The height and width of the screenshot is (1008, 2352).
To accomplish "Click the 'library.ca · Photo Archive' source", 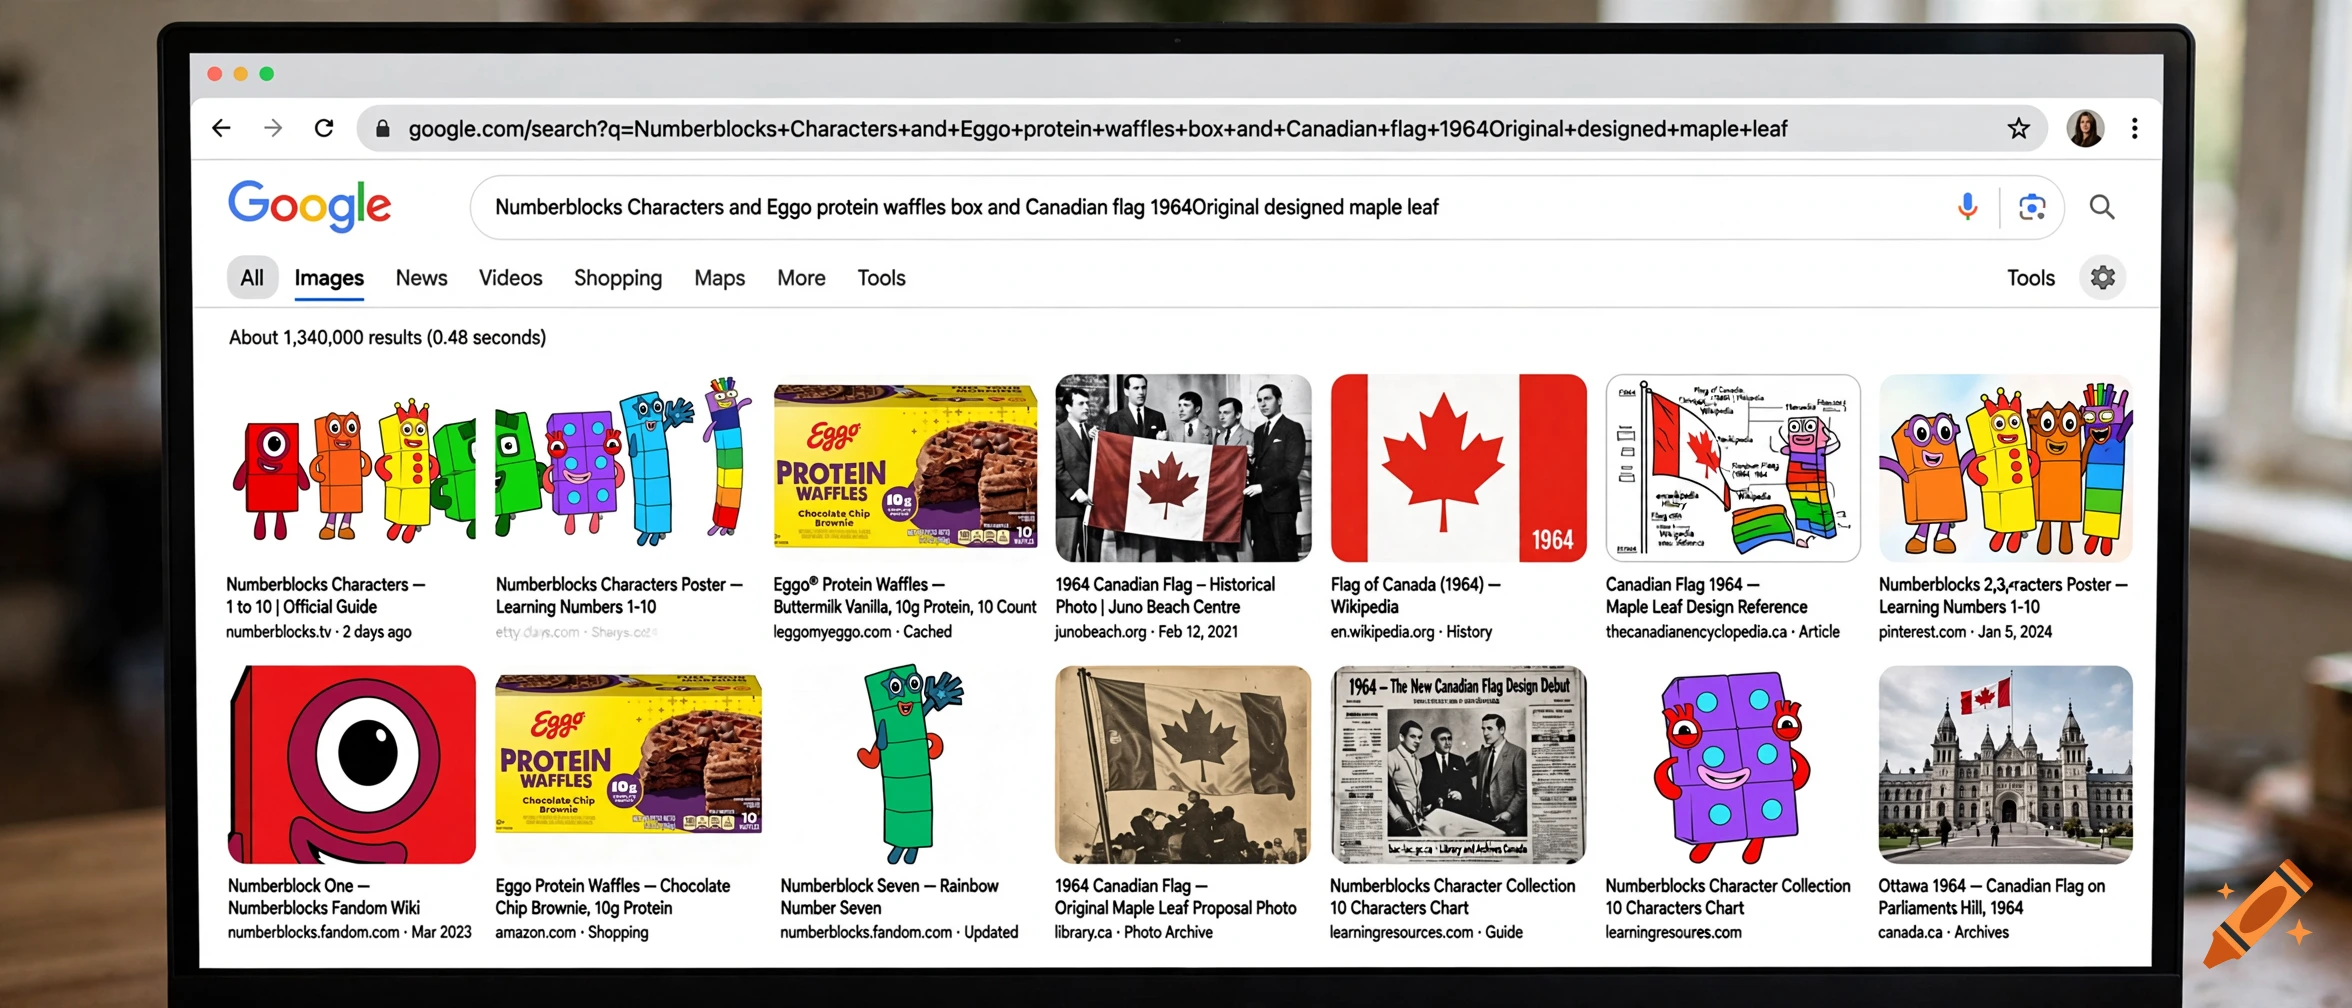I will pos(1134,932).
